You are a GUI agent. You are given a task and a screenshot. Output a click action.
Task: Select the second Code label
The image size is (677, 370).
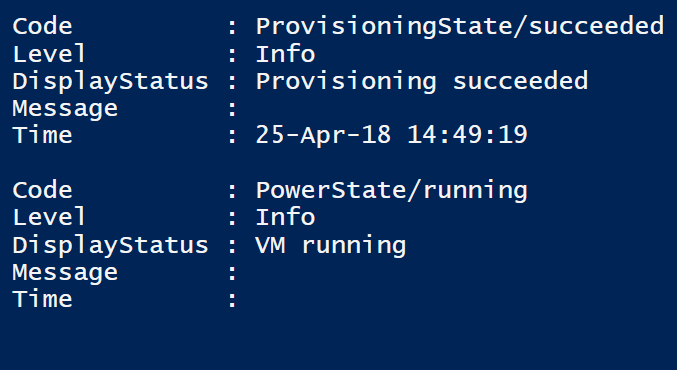(x=42, y=190)
